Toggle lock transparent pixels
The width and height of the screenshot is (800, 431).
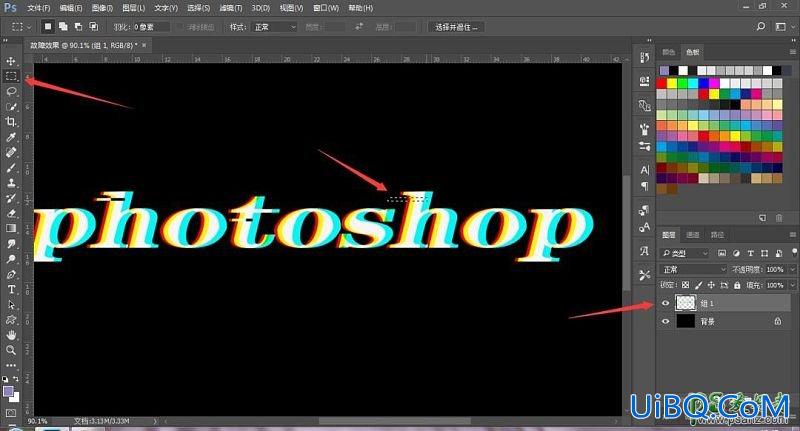point(685,285)
